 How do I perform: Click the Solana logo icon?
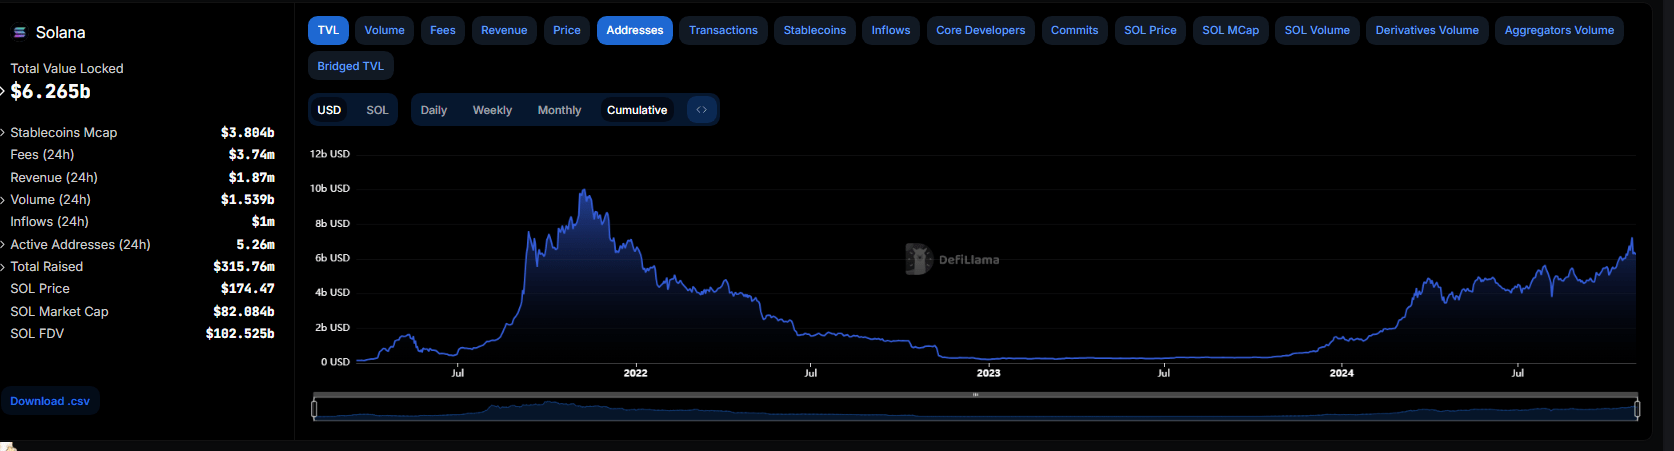[x=19, y=33]
